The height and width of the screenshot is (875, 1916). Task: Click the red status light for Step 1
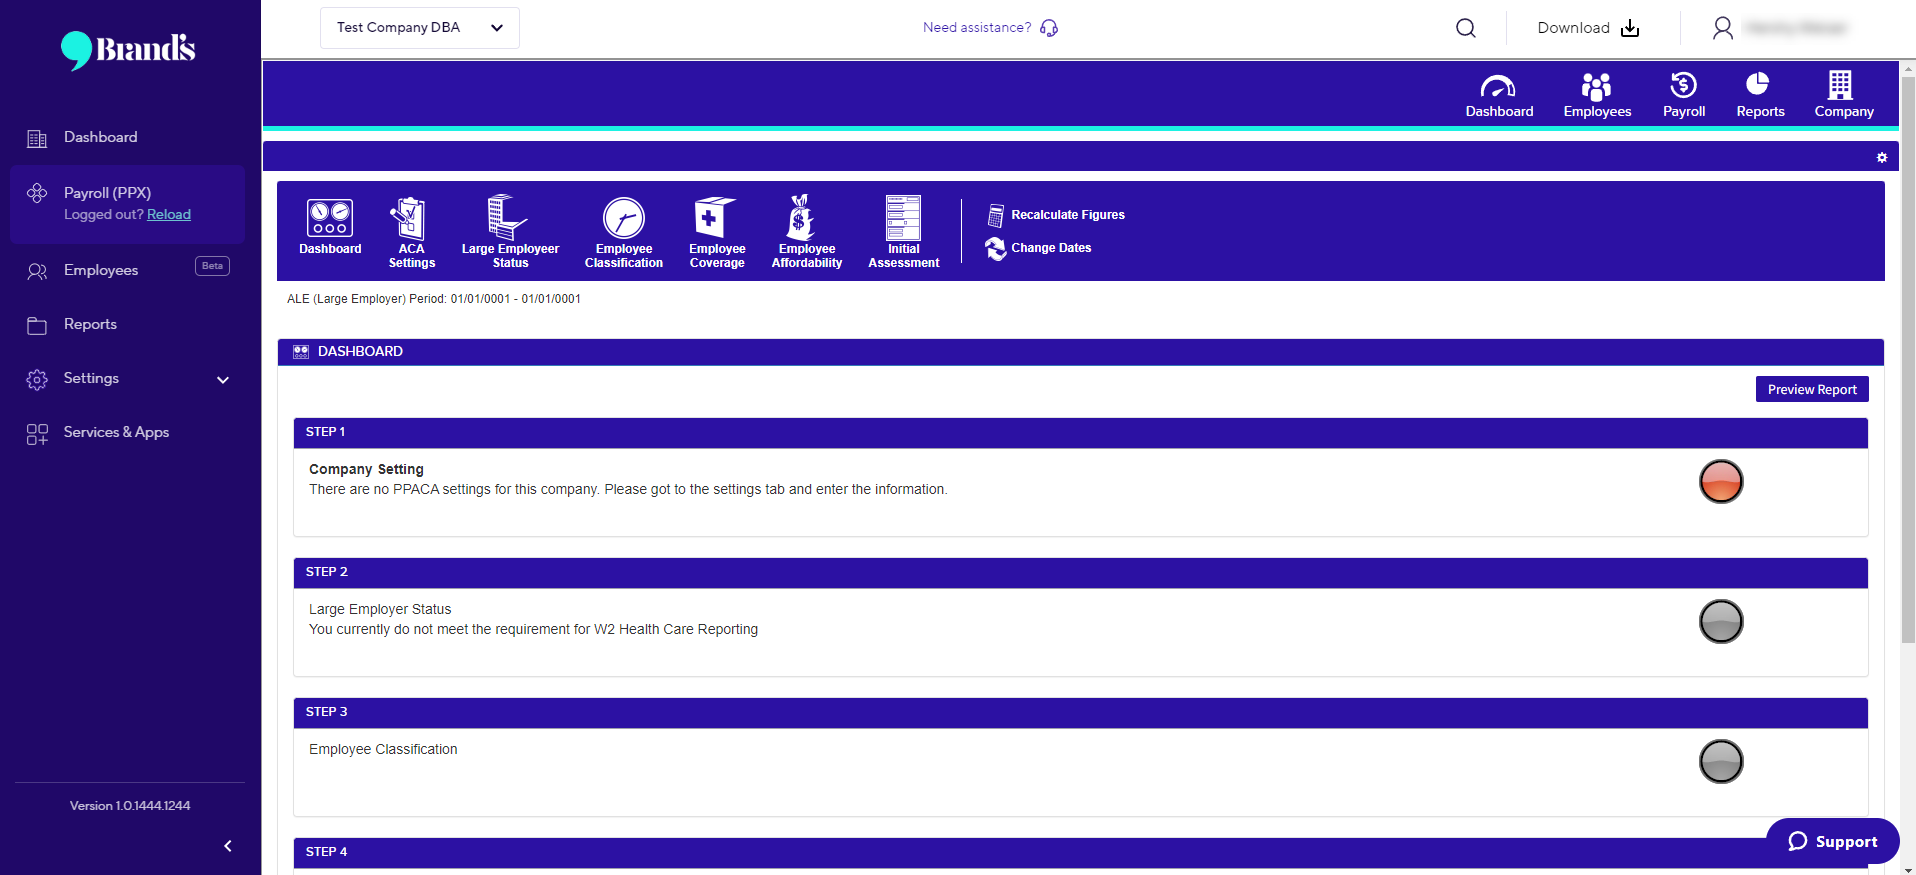[1721, 481]
